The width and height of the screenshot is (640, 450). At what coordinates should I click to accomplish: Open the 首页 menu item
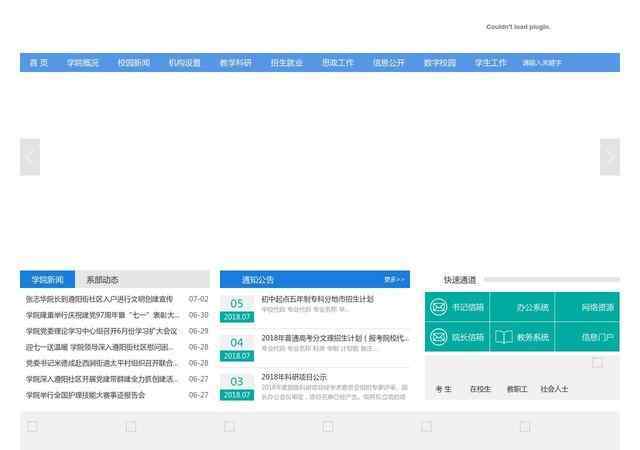tap(39, 63)
